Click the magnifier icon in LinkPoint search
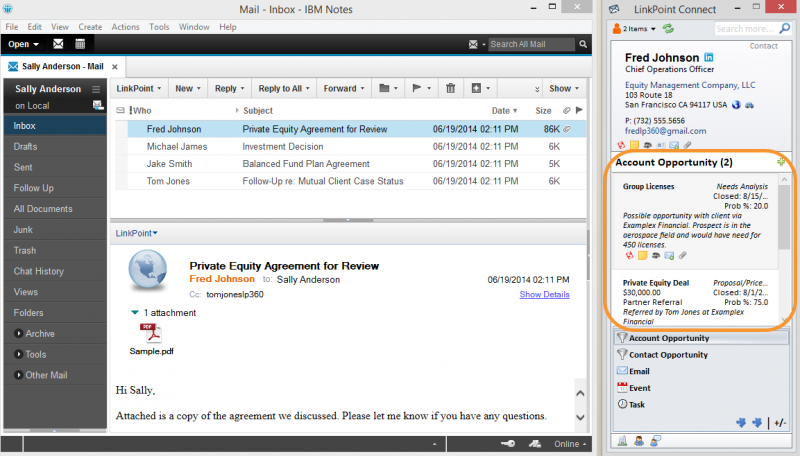The image size is (800, 456). point(785,29)
